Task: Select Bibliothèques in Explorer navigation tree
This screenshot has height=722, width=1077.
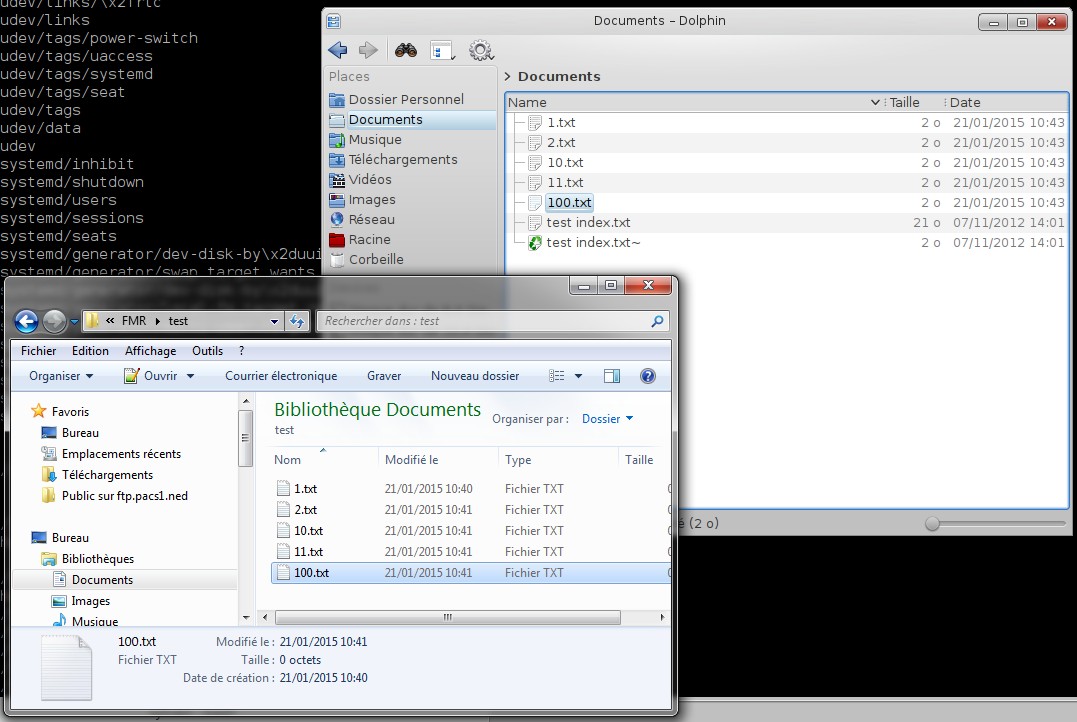Action: [x=87, y=559]
